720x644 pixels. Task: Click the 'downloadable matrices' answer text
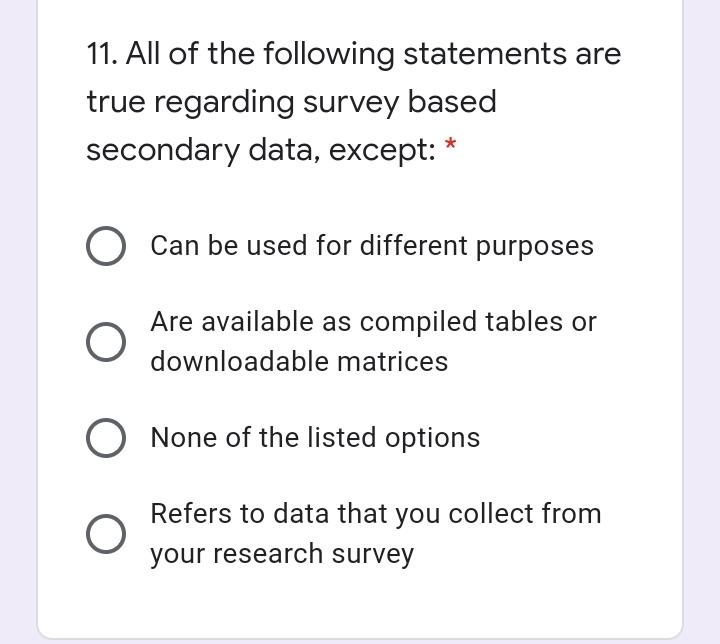(x=299, y=362)
